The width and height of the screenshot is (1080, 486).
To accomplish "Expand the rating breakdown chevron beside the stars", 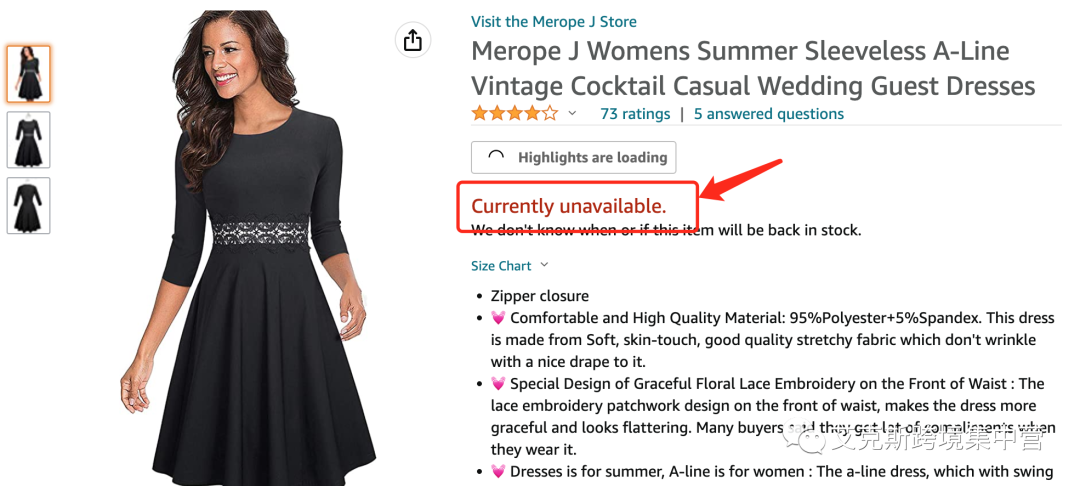I will (x=572, y=114).
